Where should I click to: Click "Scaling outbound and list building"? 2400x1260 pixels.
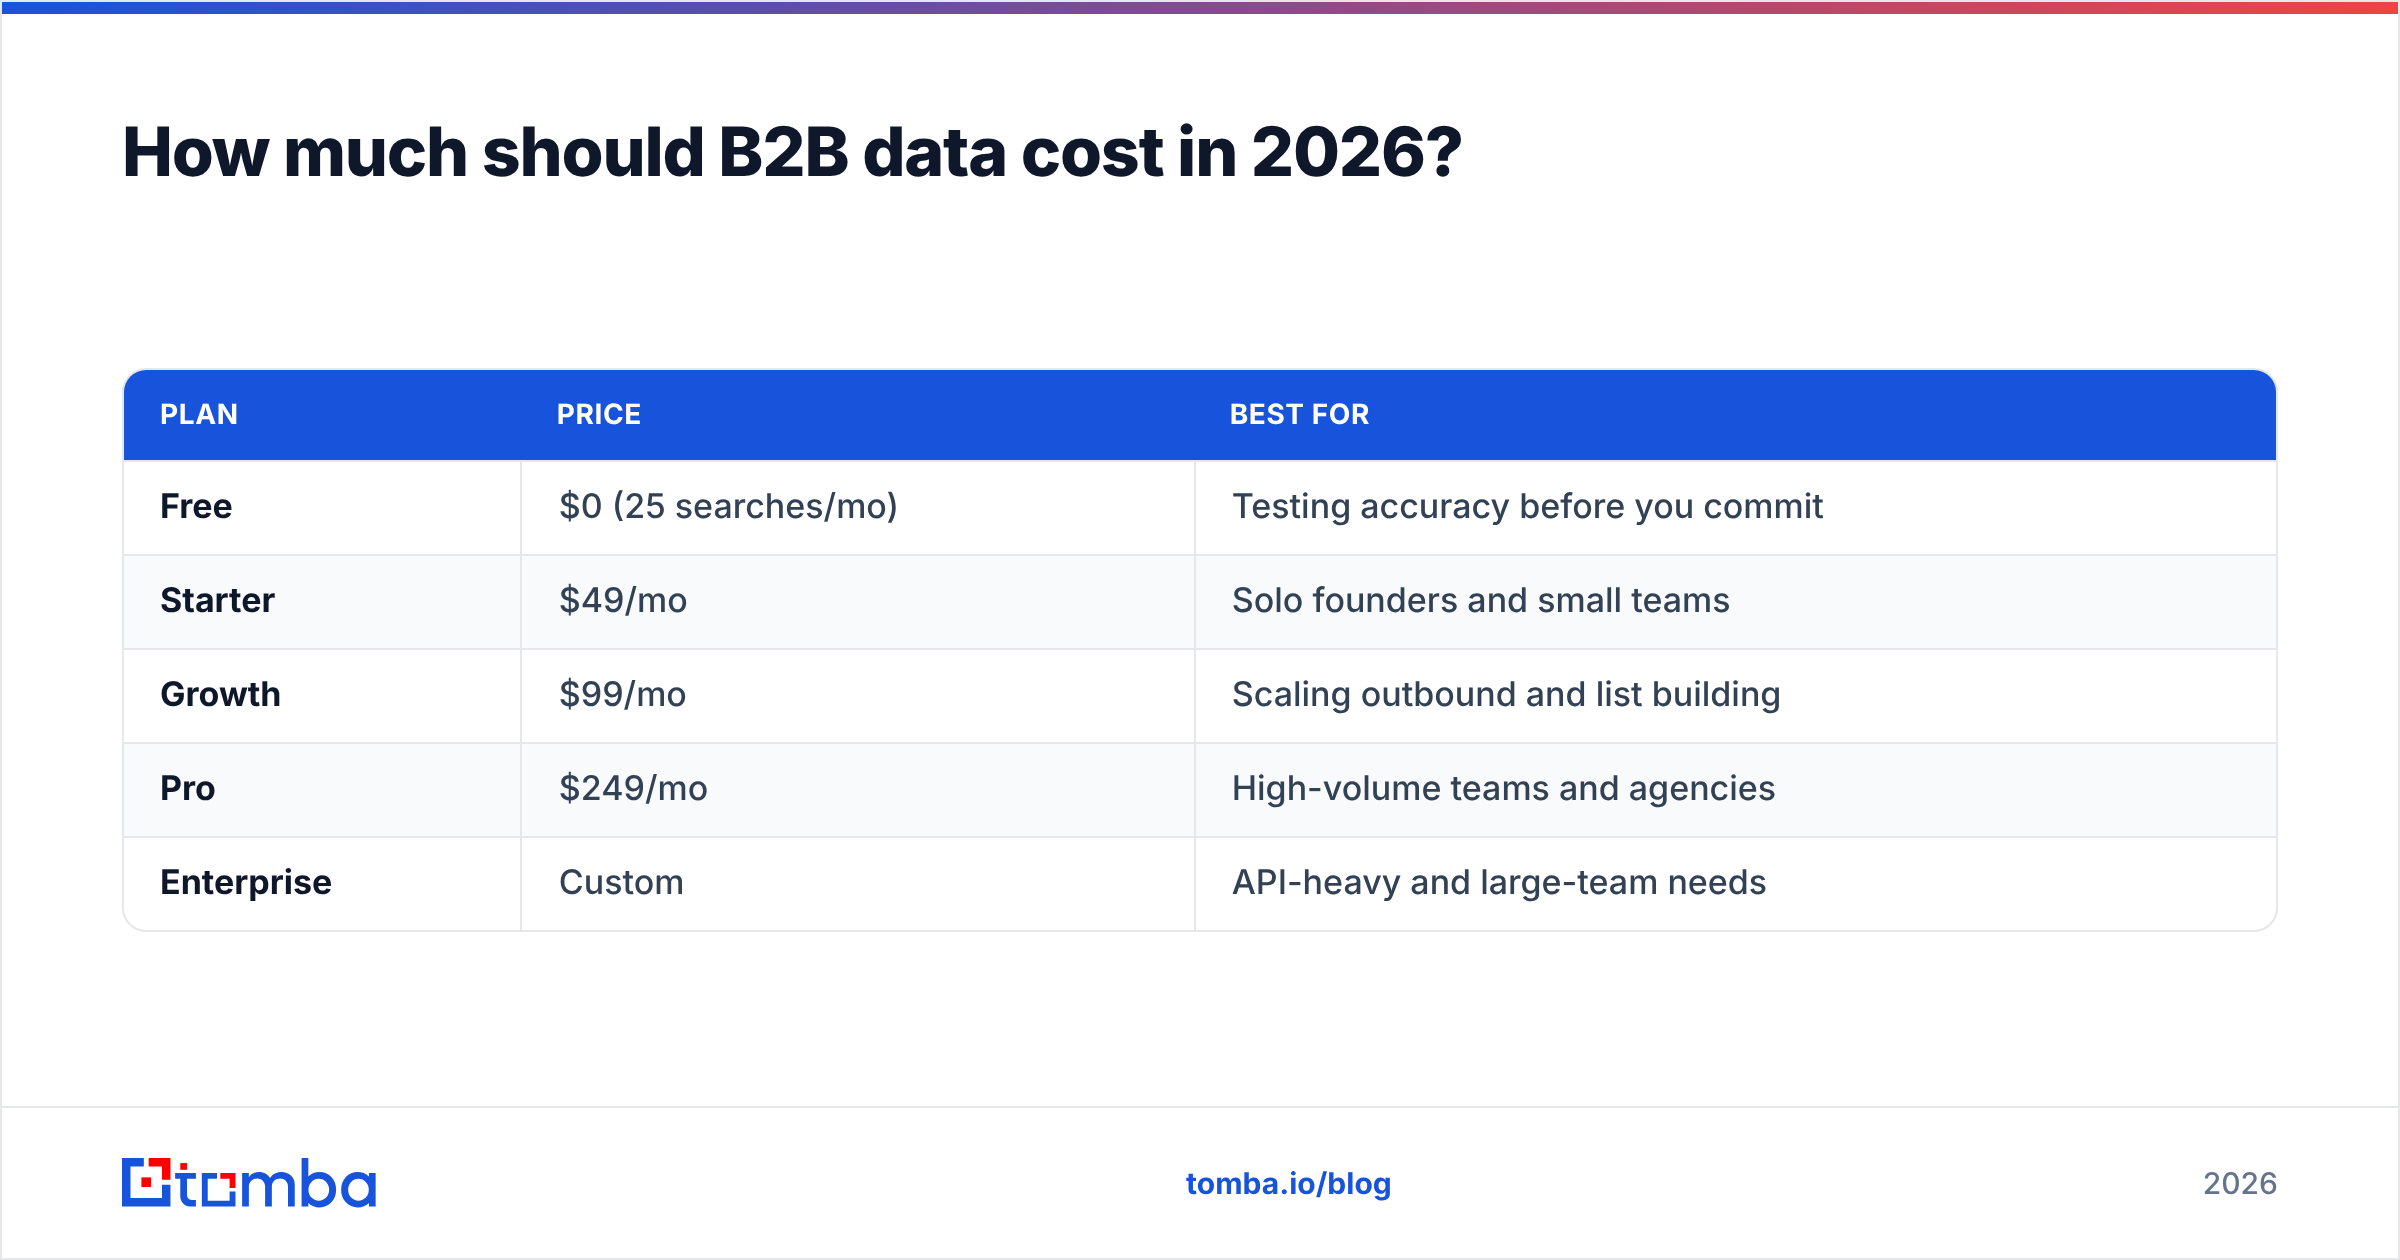[1506, 695]
